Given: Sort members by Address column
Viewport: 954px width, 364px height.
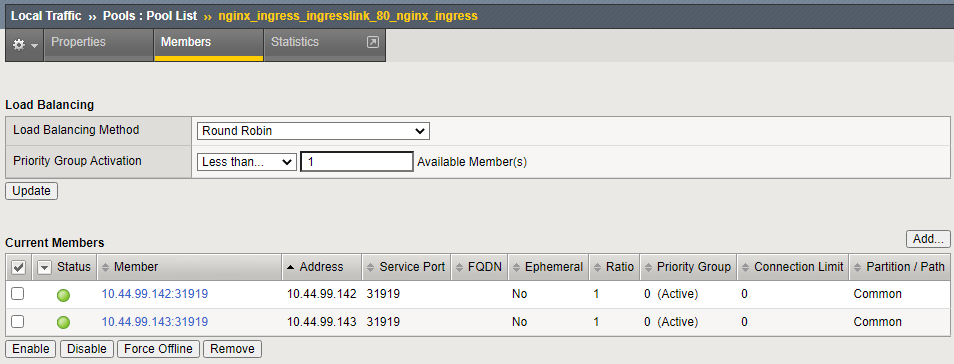Looking at the screenshot, I should click(321, 267).
